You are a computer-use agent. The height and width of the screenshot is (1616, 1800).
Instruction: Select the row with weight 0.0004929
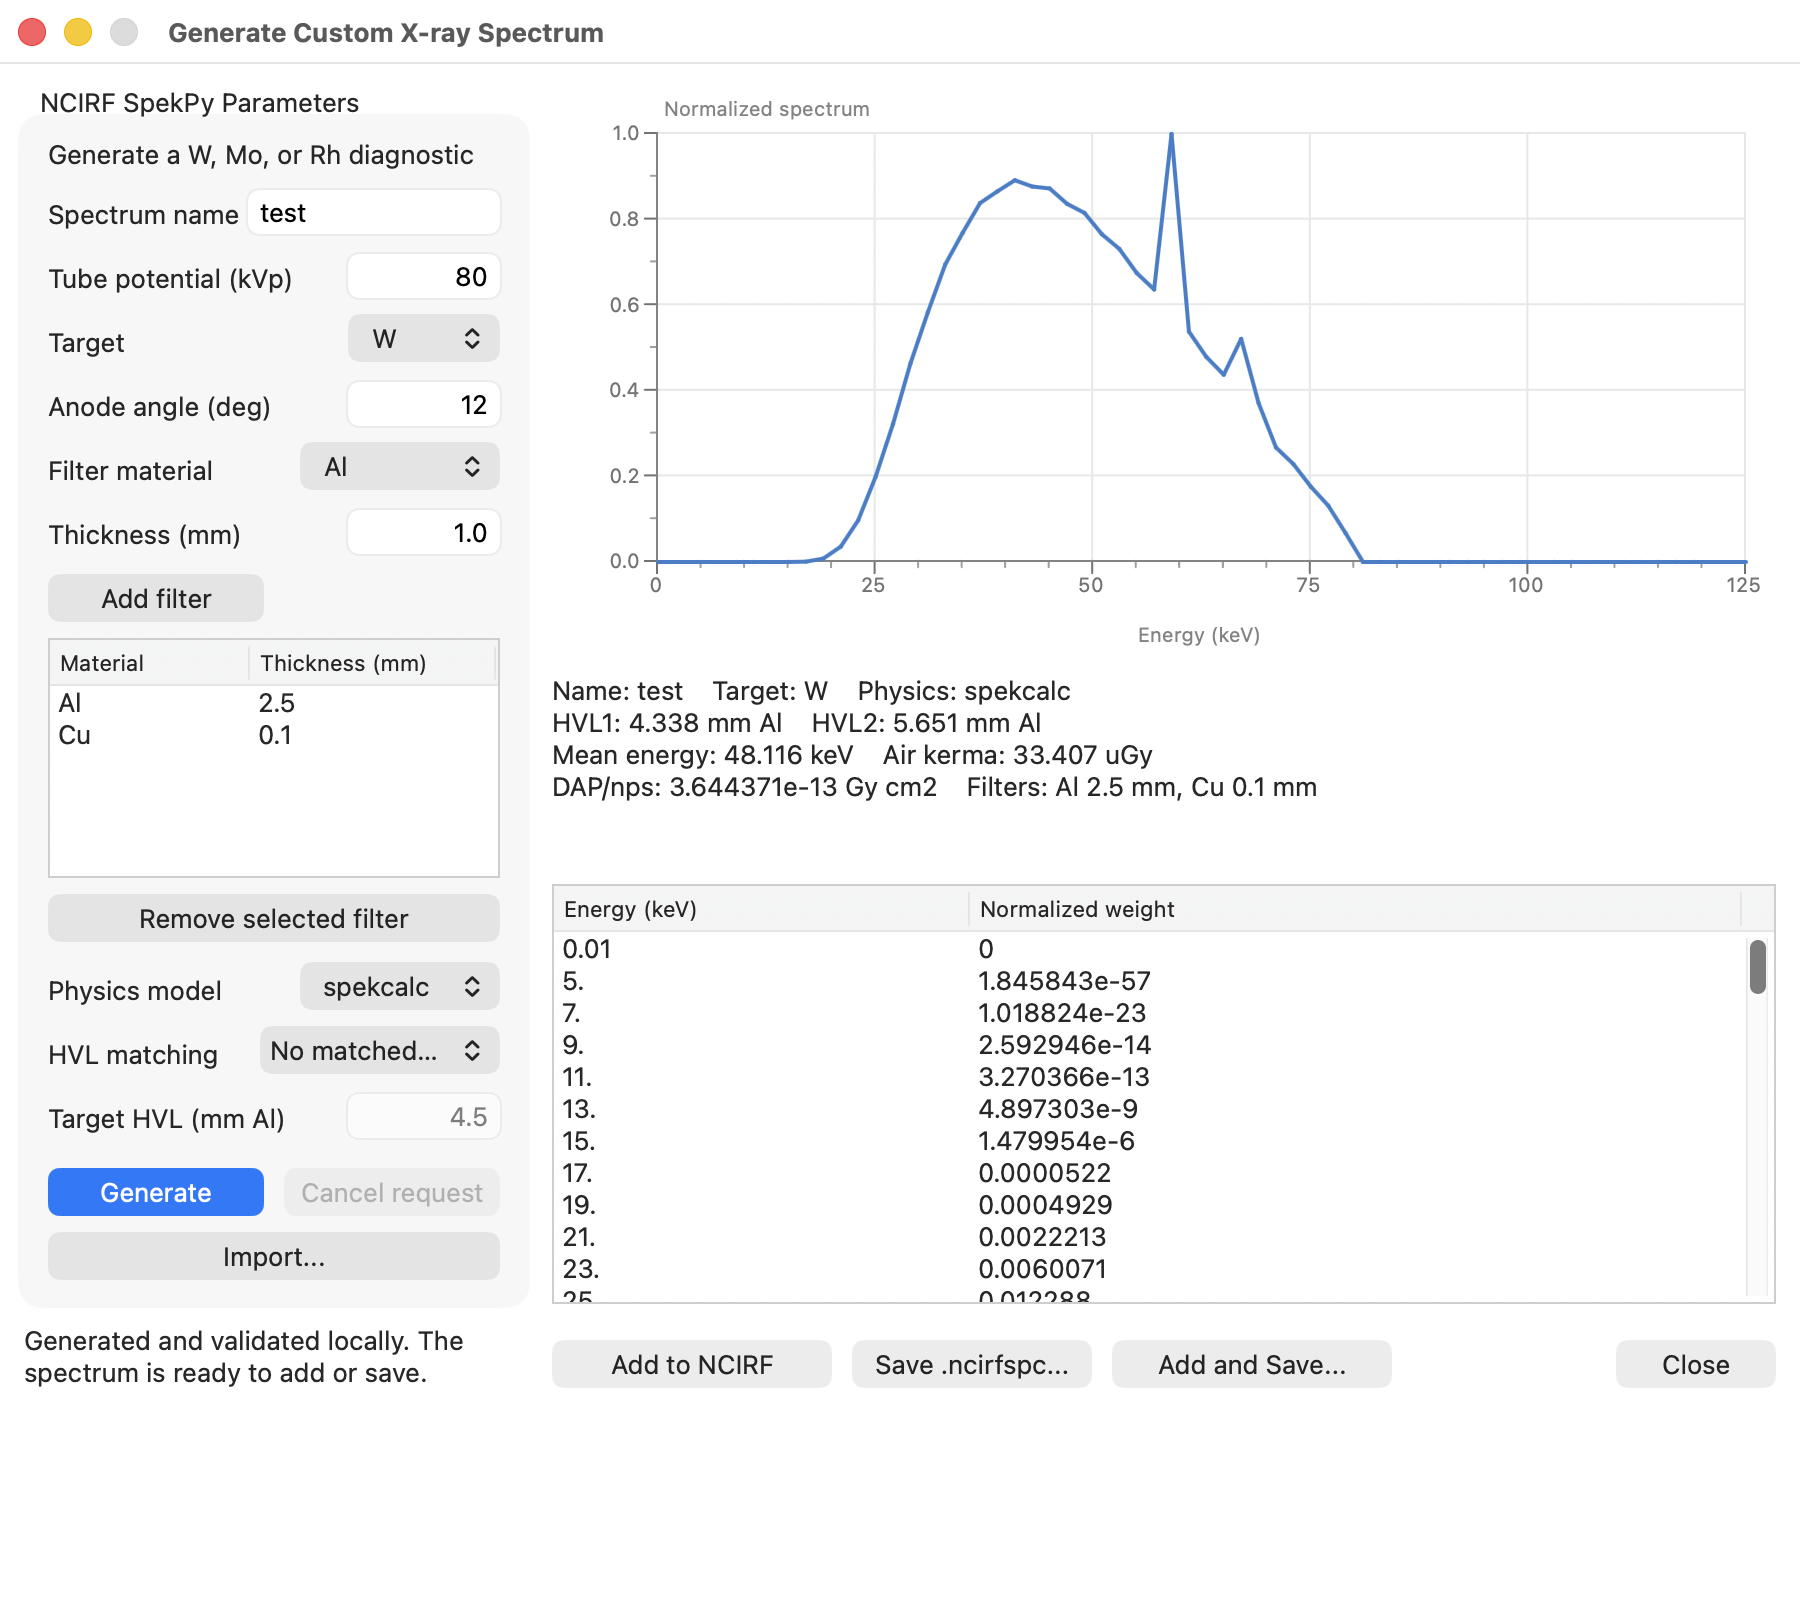click(x=1150, y=1205)
